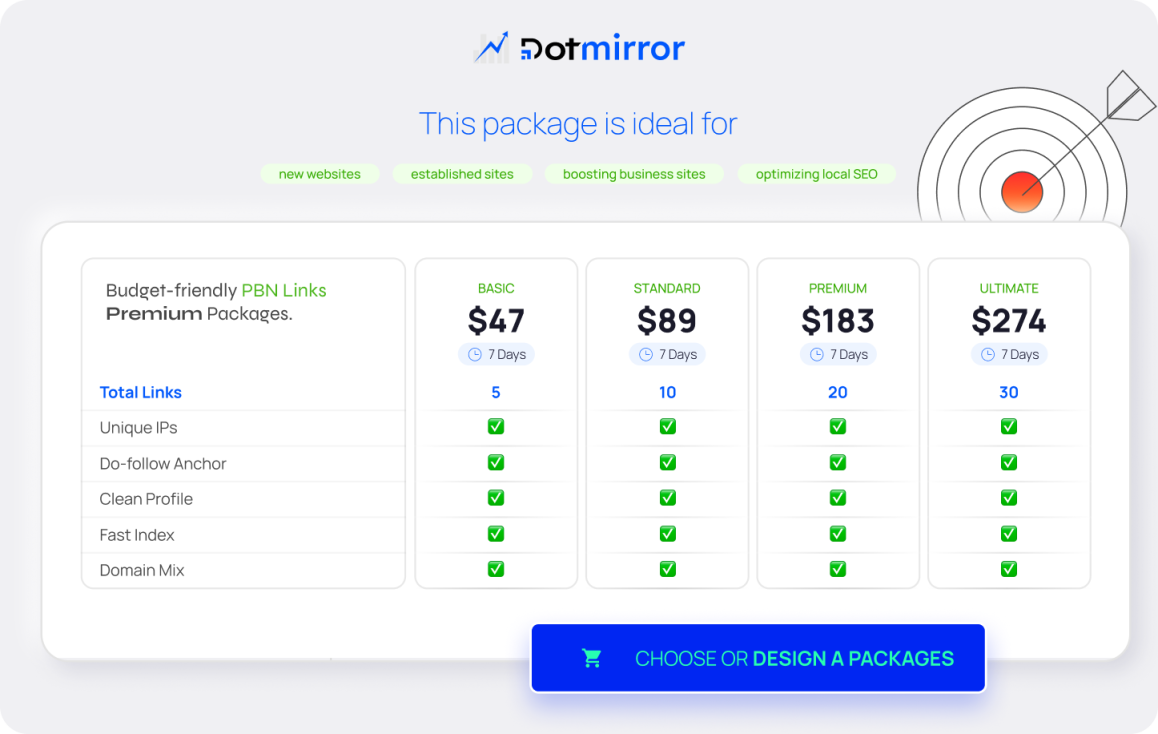
Task: Click the '7 Days' badge under $89
Action: pyautogui.click(x=668, y=354)
